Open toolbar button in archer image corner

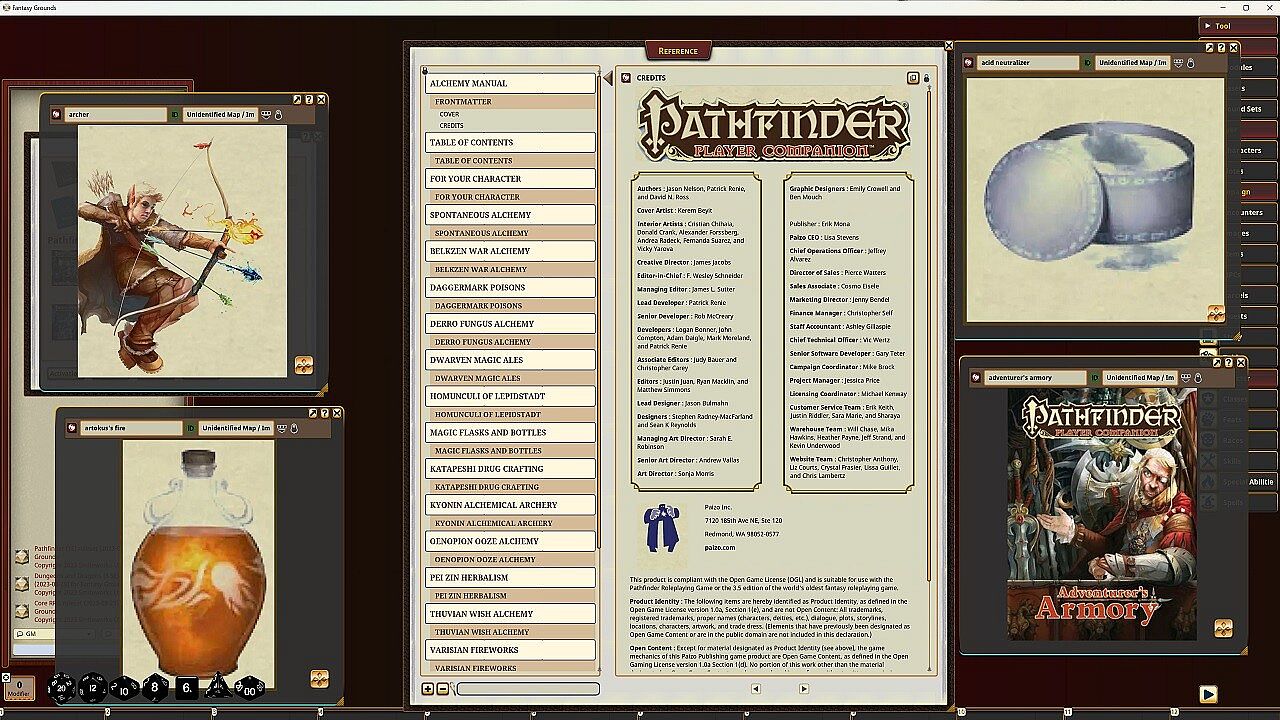pos(304,366)
